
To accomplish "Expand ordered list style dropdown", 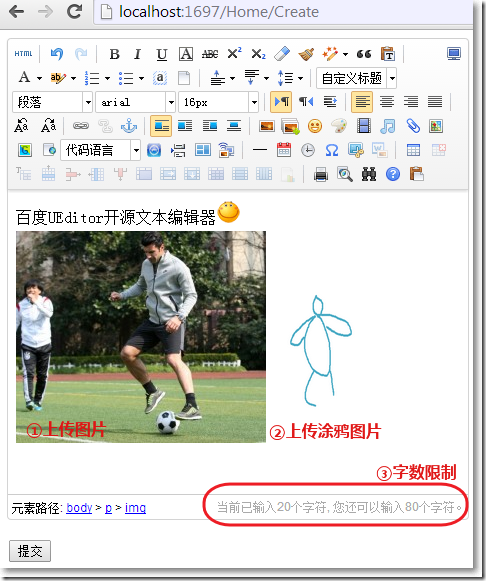I will (107, 78).
